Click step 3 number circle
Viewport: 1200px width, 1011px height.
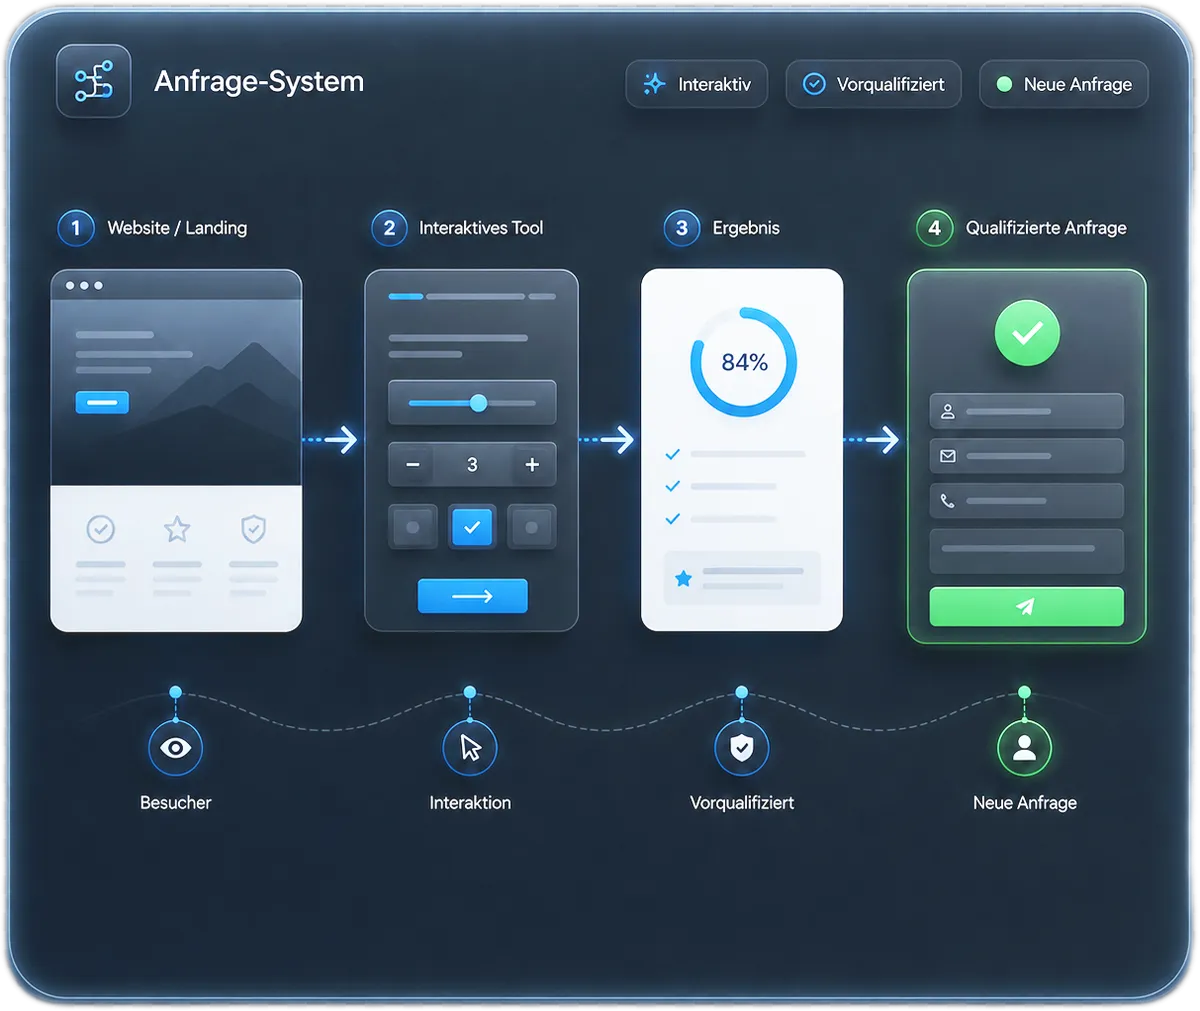(682, 228)
